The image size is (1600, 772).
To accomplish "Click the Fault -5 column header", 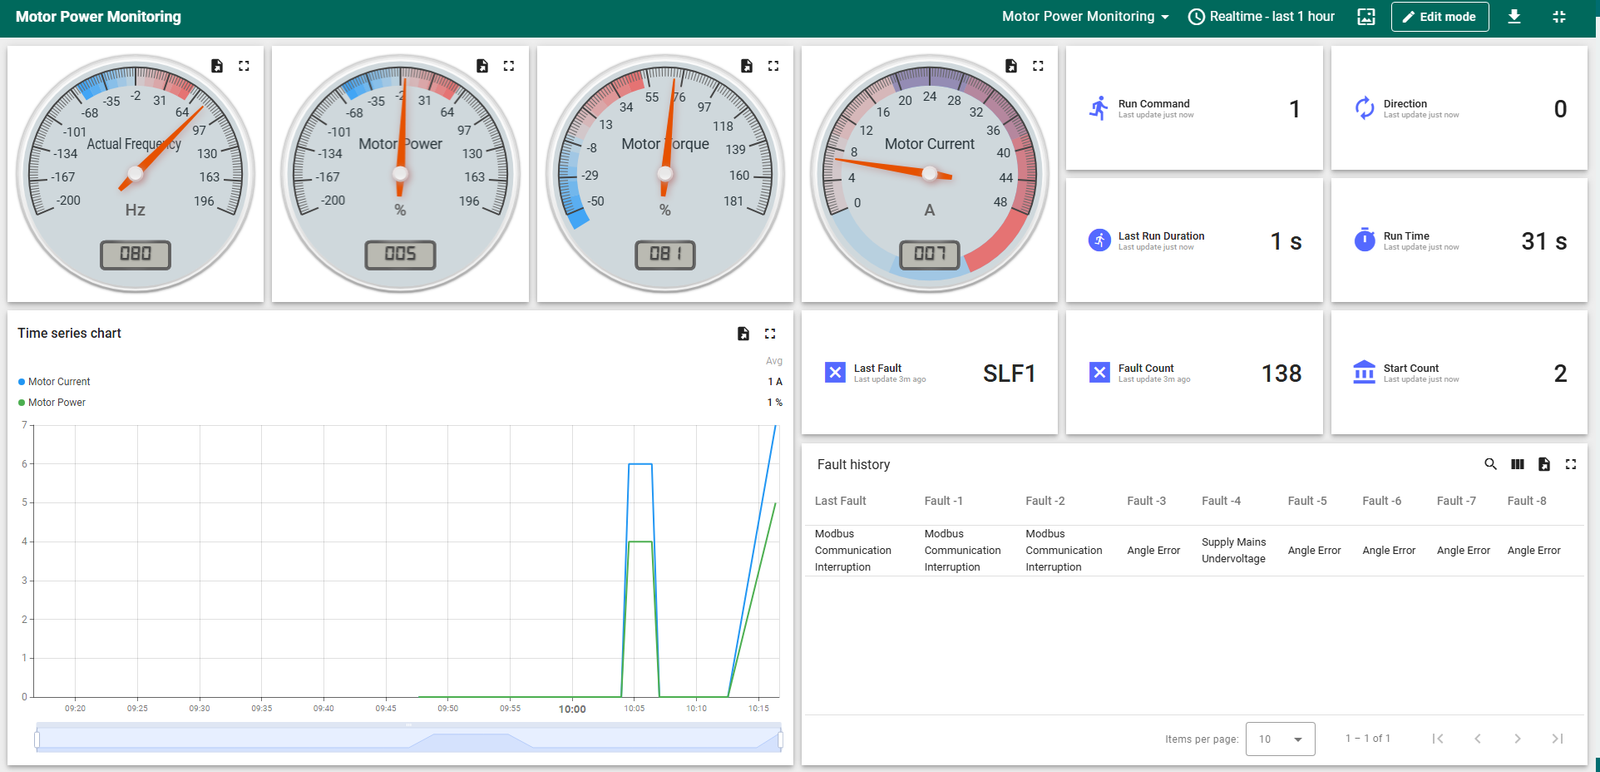I will coord(1307,501).
